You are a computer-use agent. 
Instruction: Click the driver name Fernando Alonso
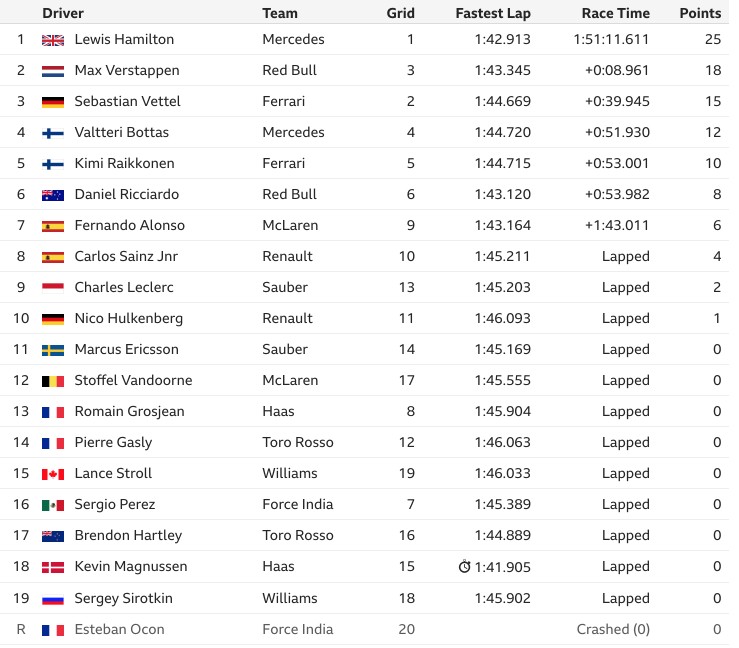(x=130, y=225)
